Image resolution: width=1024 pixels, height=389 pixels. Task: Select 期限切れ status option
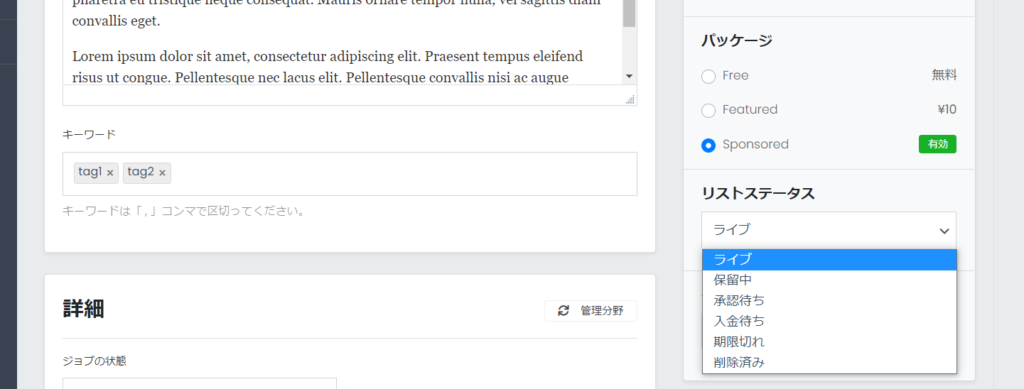[829, 342]
